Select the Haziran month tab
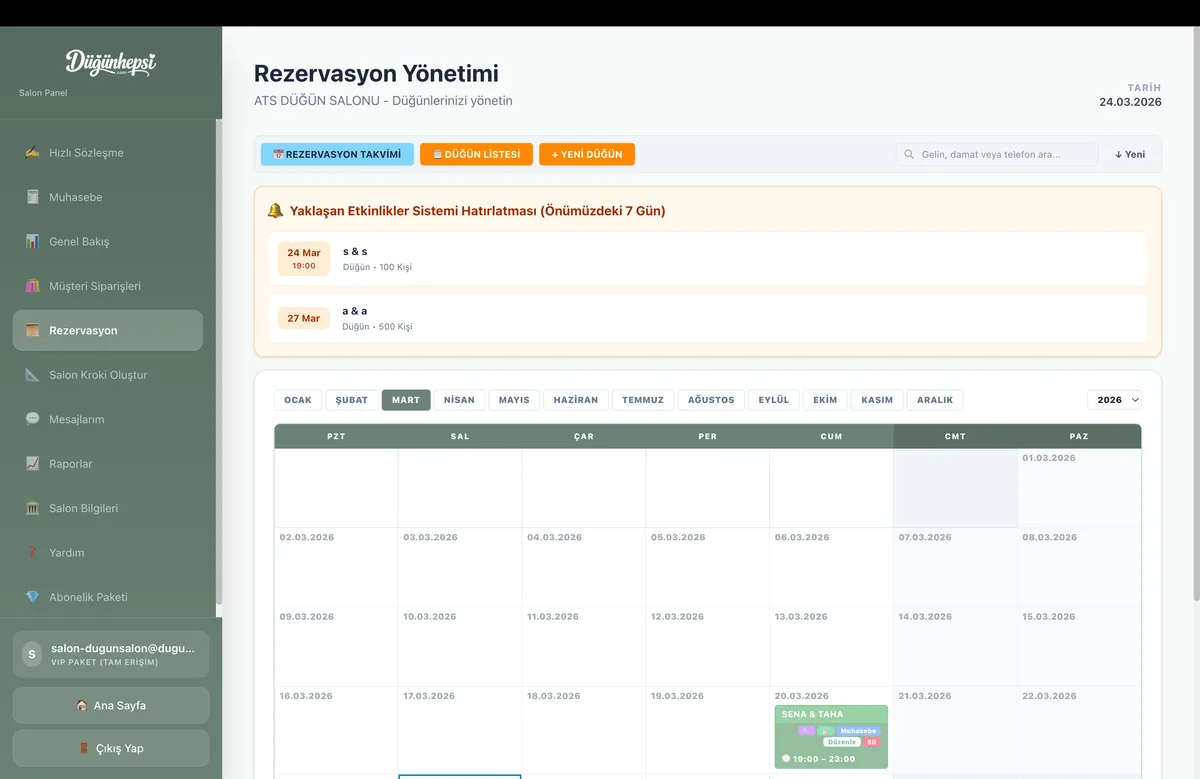This screenshot has height=779, width=1200. click(576, 400)
